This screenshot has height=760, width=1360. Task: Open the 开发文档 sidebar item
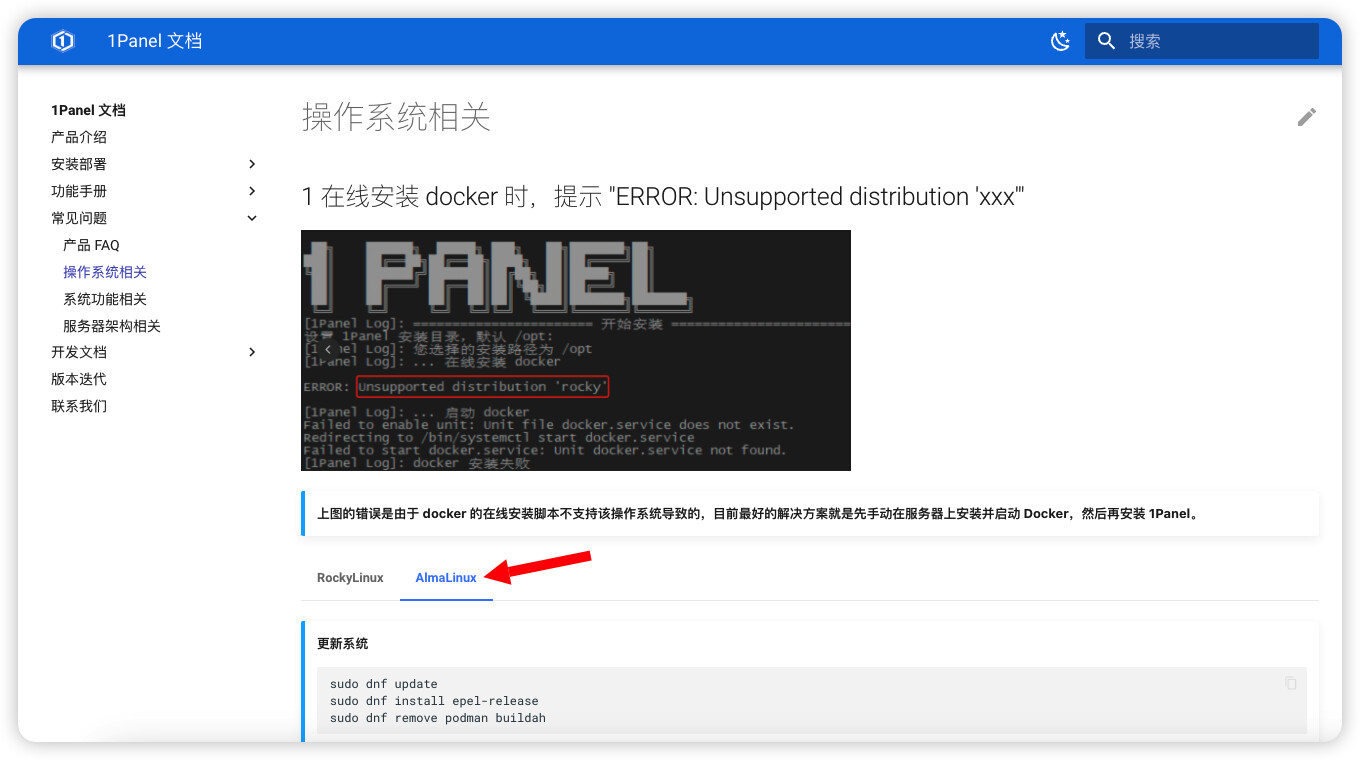point(79,352)
